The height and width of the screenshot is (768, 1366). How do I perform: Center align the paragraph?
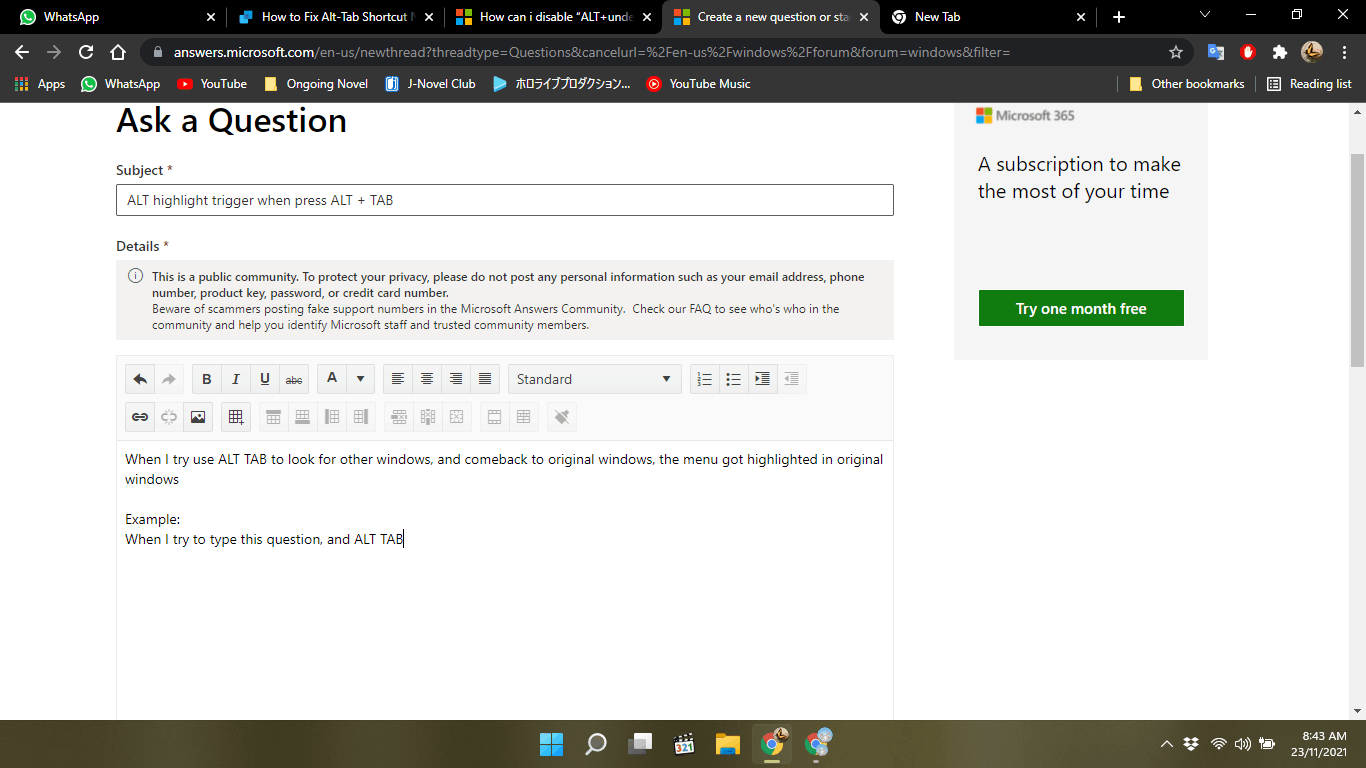427,379
